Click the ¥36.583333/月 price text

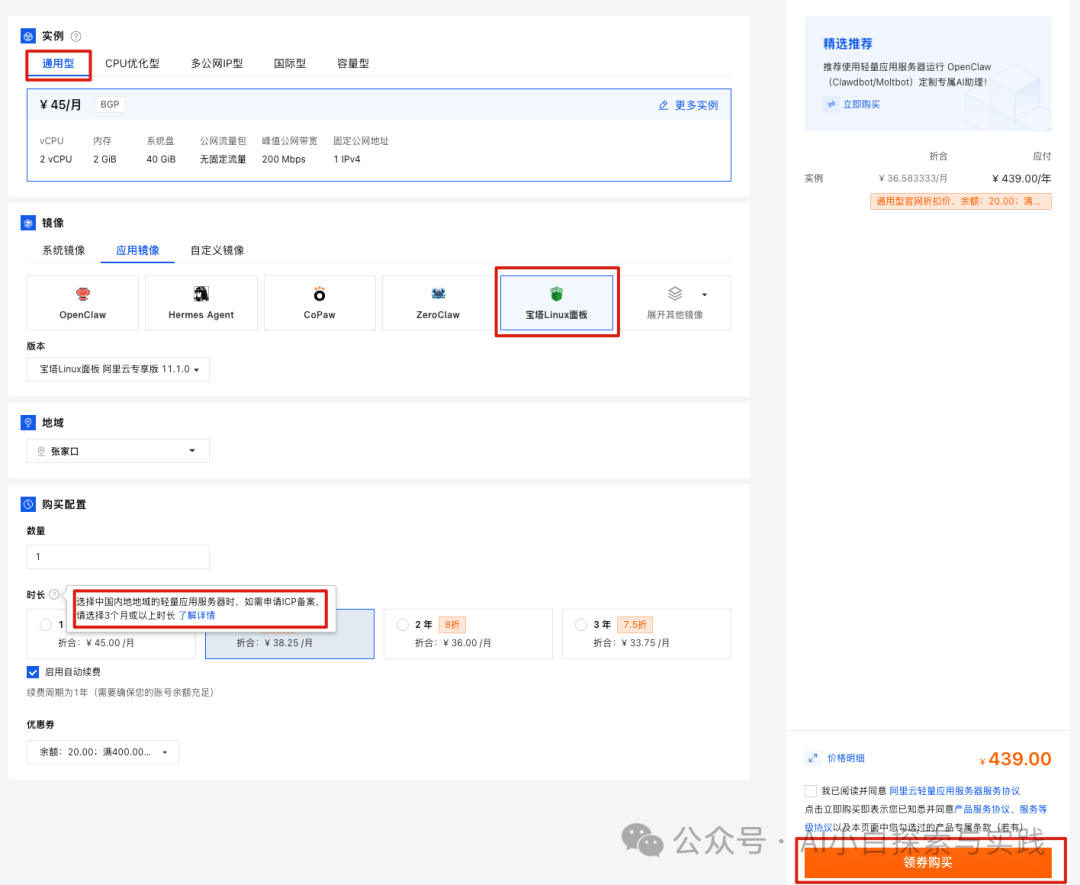point(913,178)
